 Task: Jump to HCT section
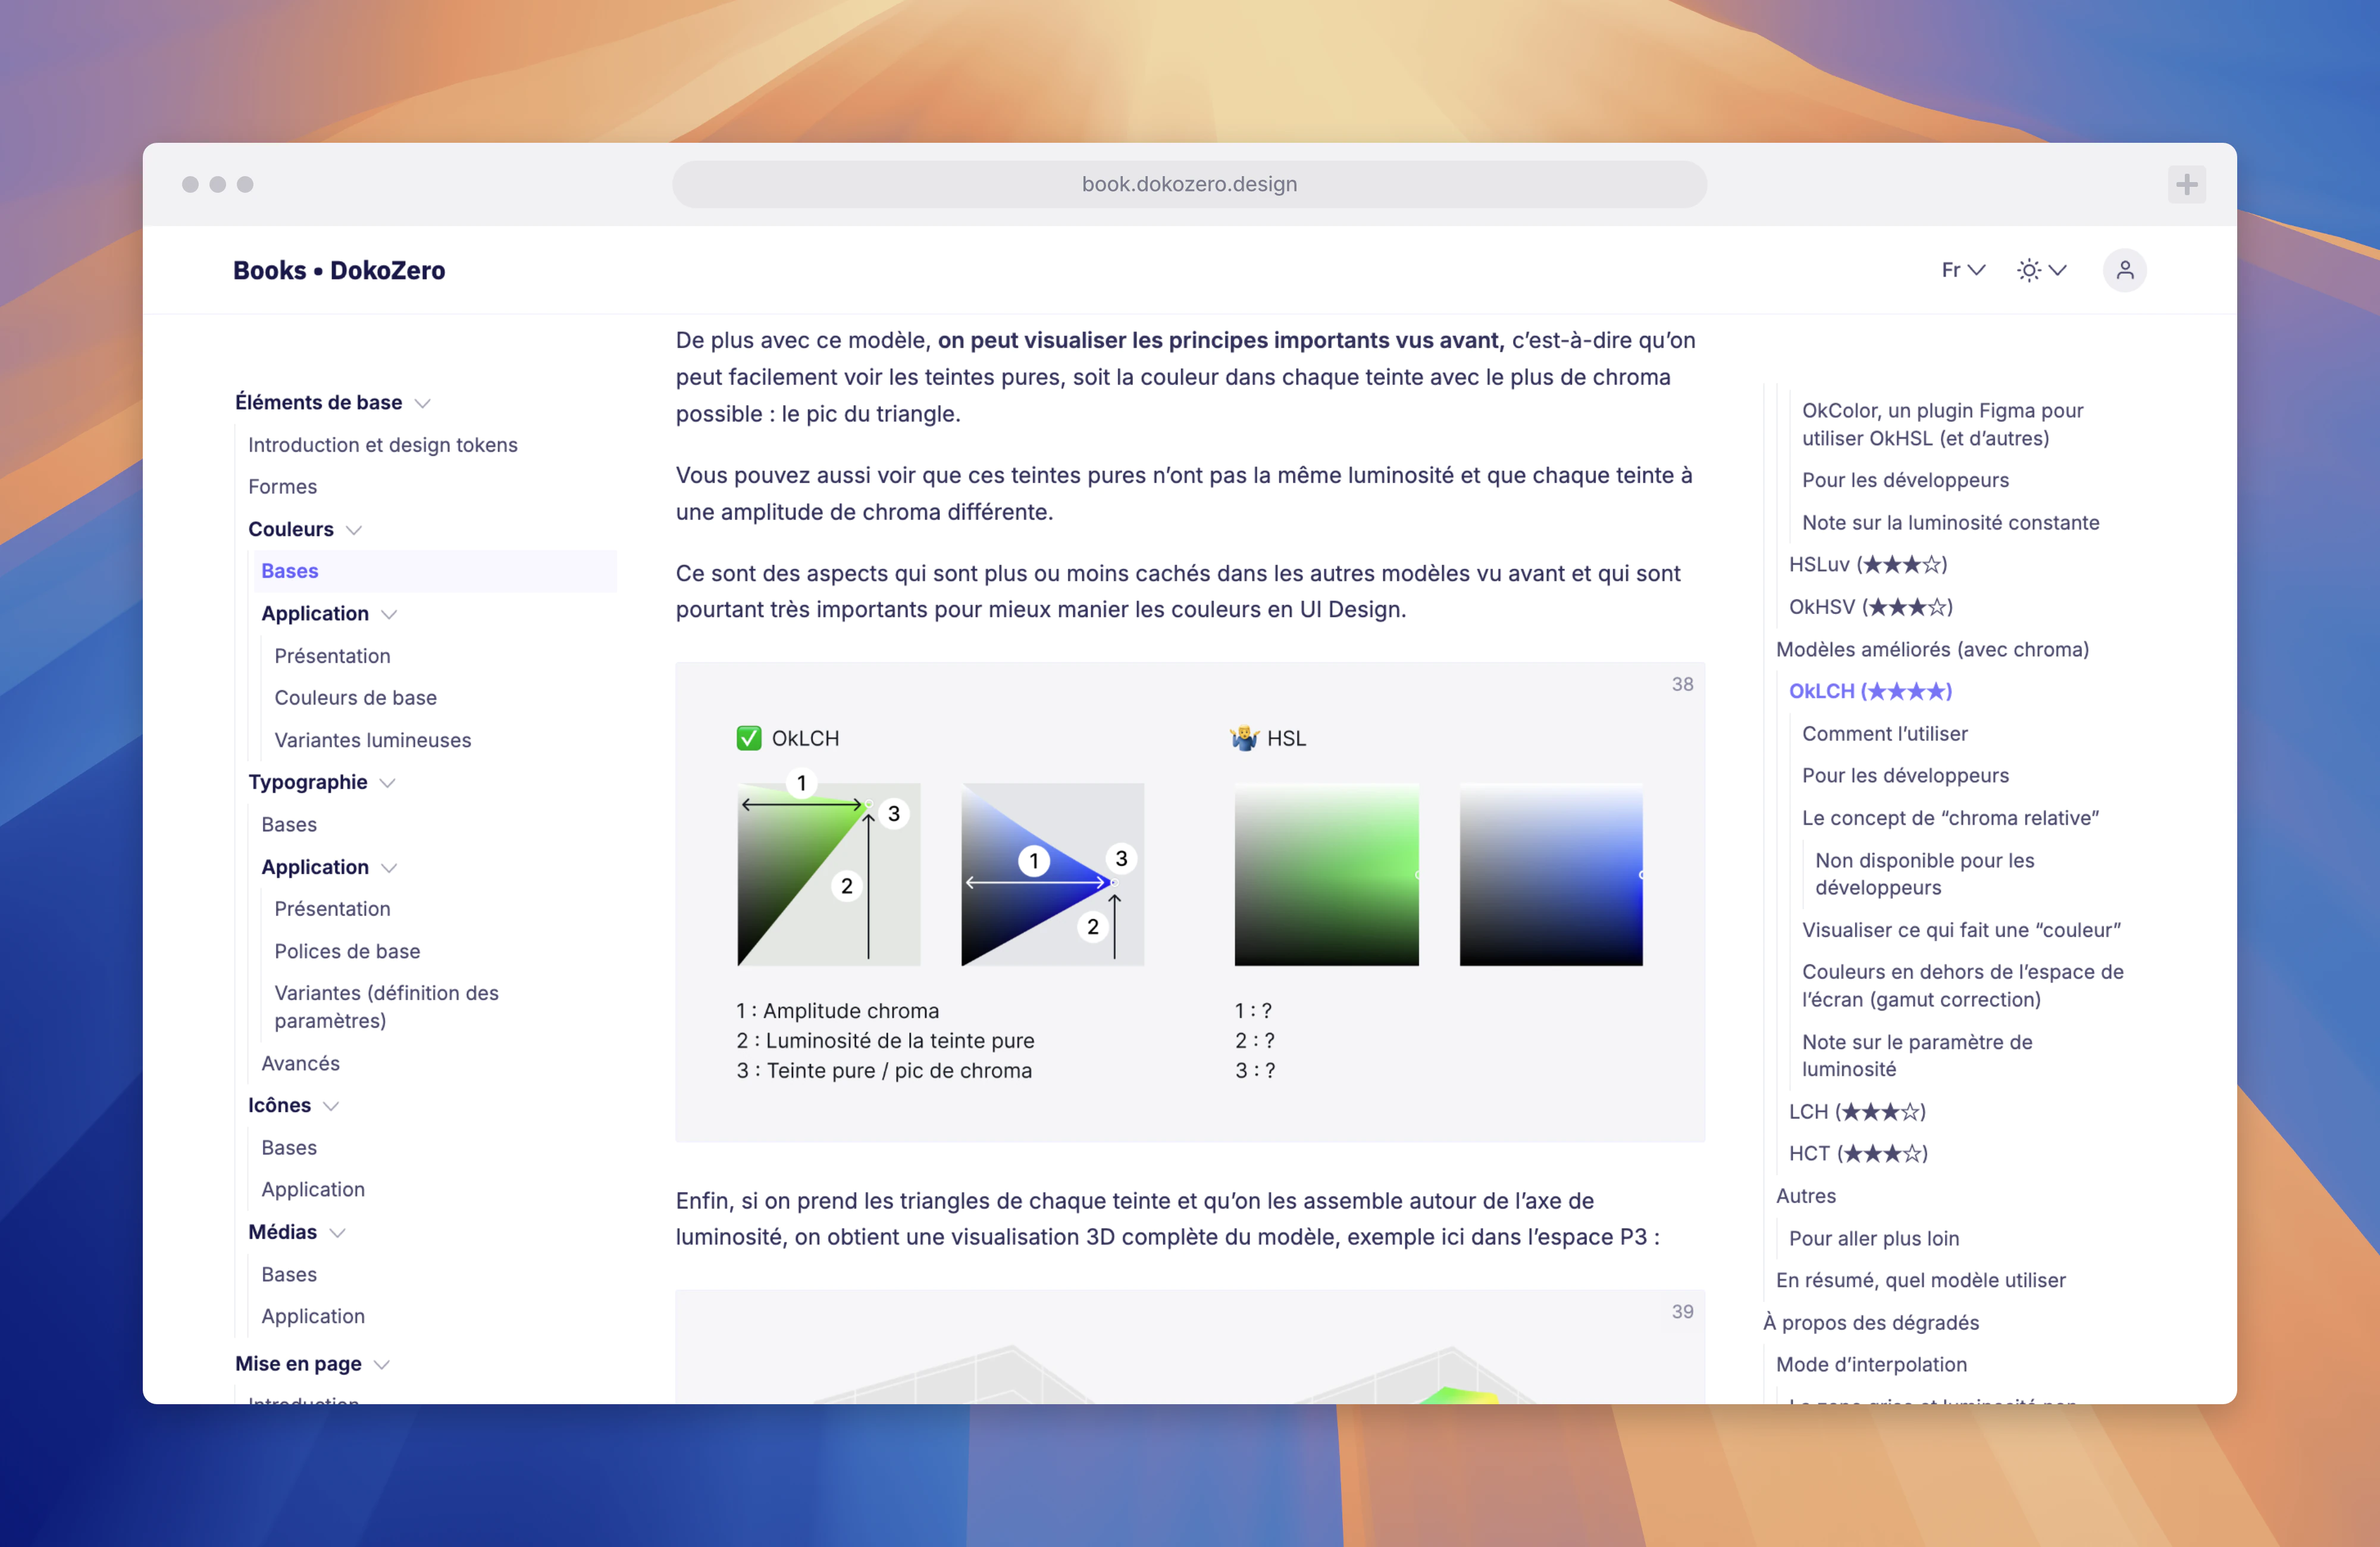click(x=1858, y=1154)
